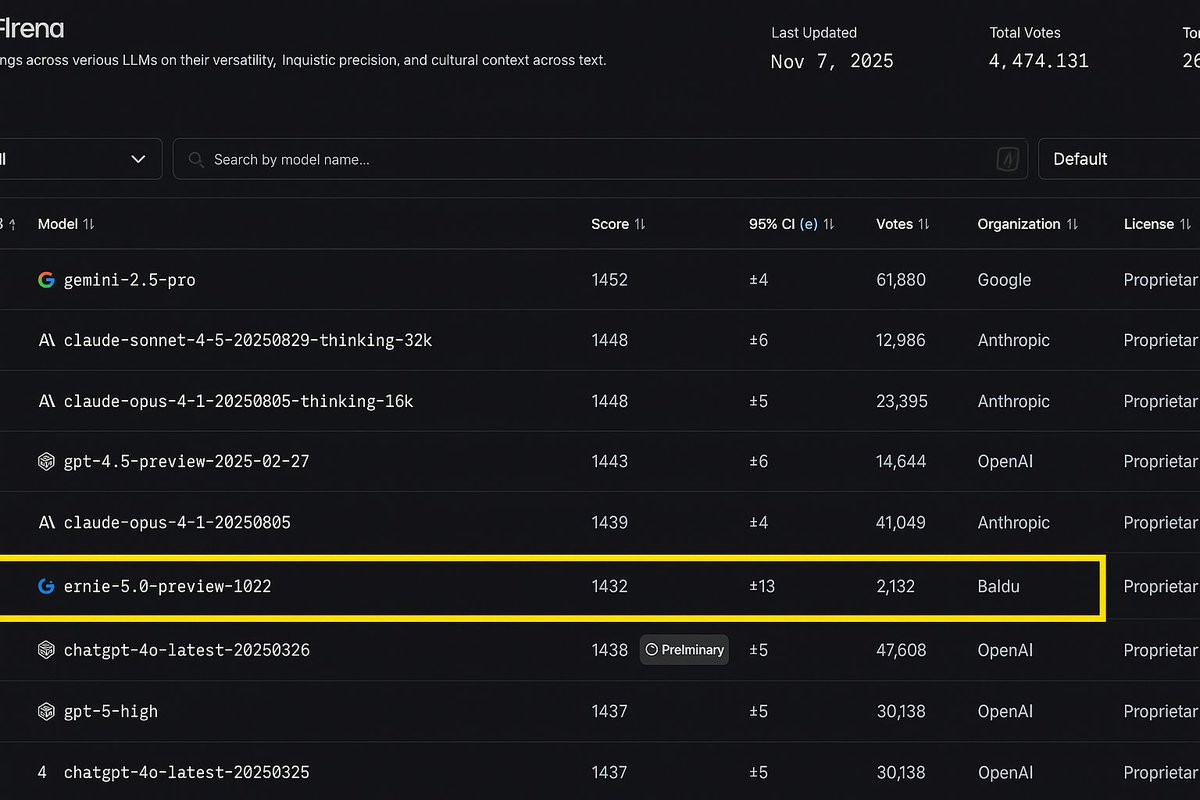Screen dimensions: 1200x800
Task: Click the logo icon beside ernie-5.0-preview-1022
Action: coord(46,586)
